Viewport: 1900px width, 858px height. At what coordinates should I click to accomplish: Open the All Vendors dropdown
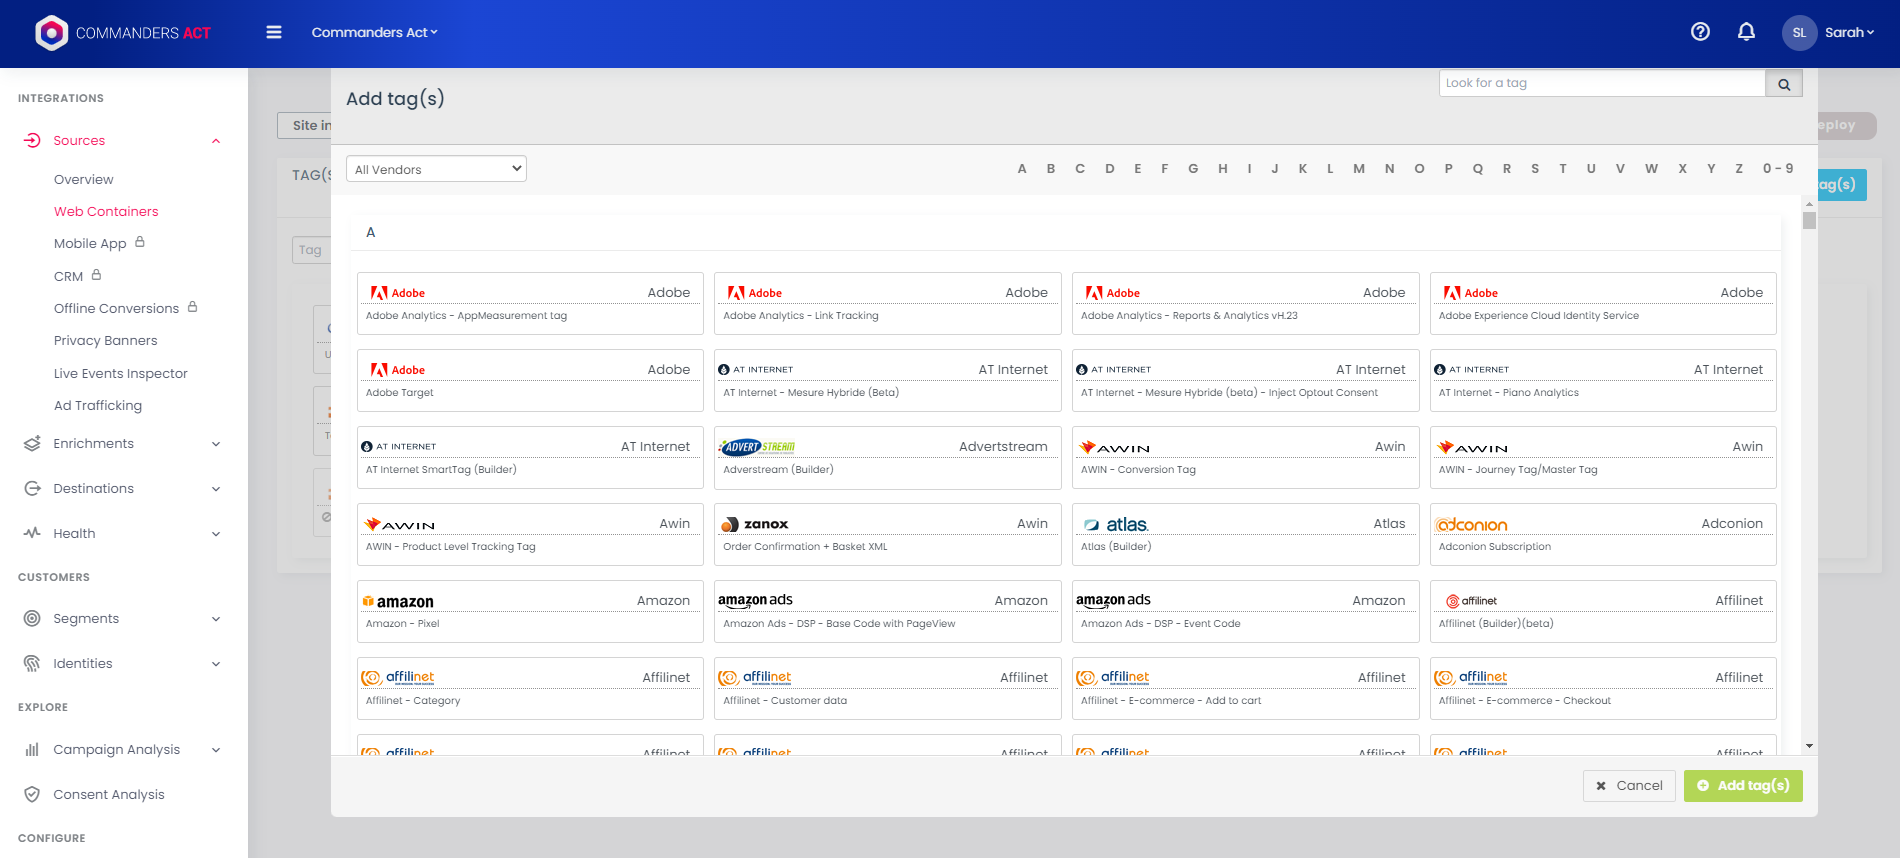(x=436, y=169)
